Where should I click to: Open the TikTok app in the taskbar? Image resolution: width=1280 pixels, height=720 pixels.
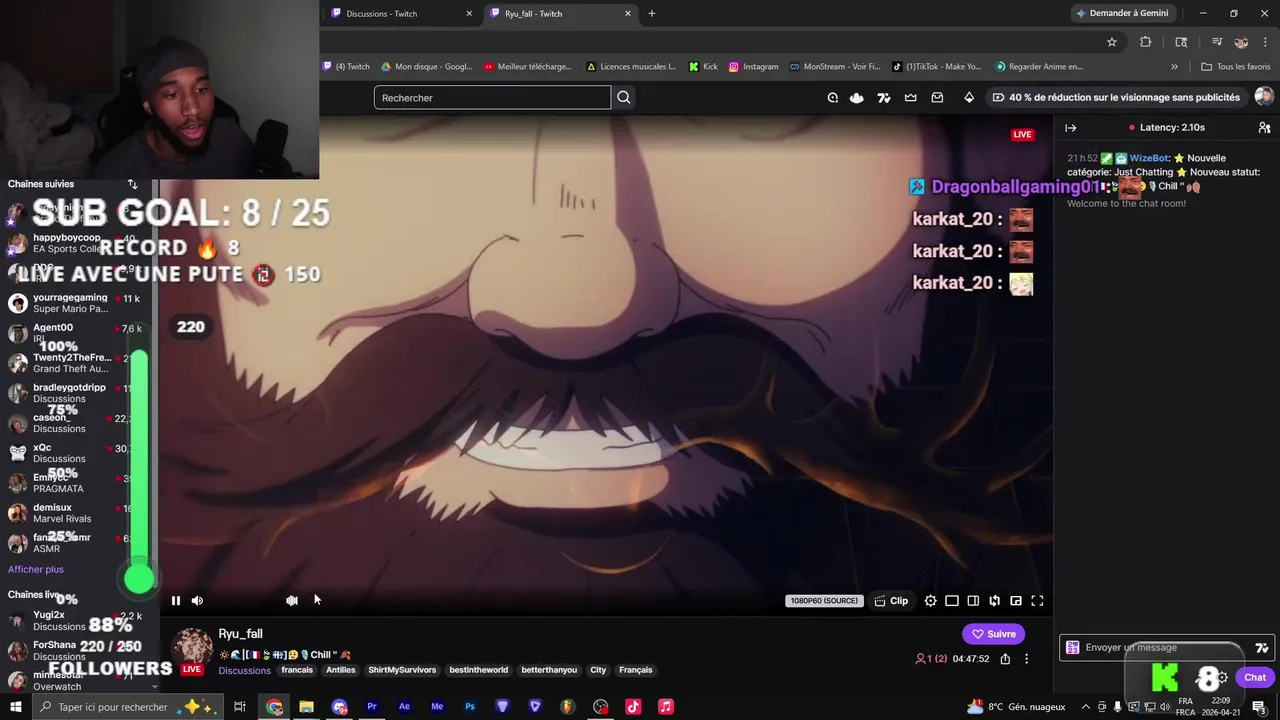click(x=633, y=707)
